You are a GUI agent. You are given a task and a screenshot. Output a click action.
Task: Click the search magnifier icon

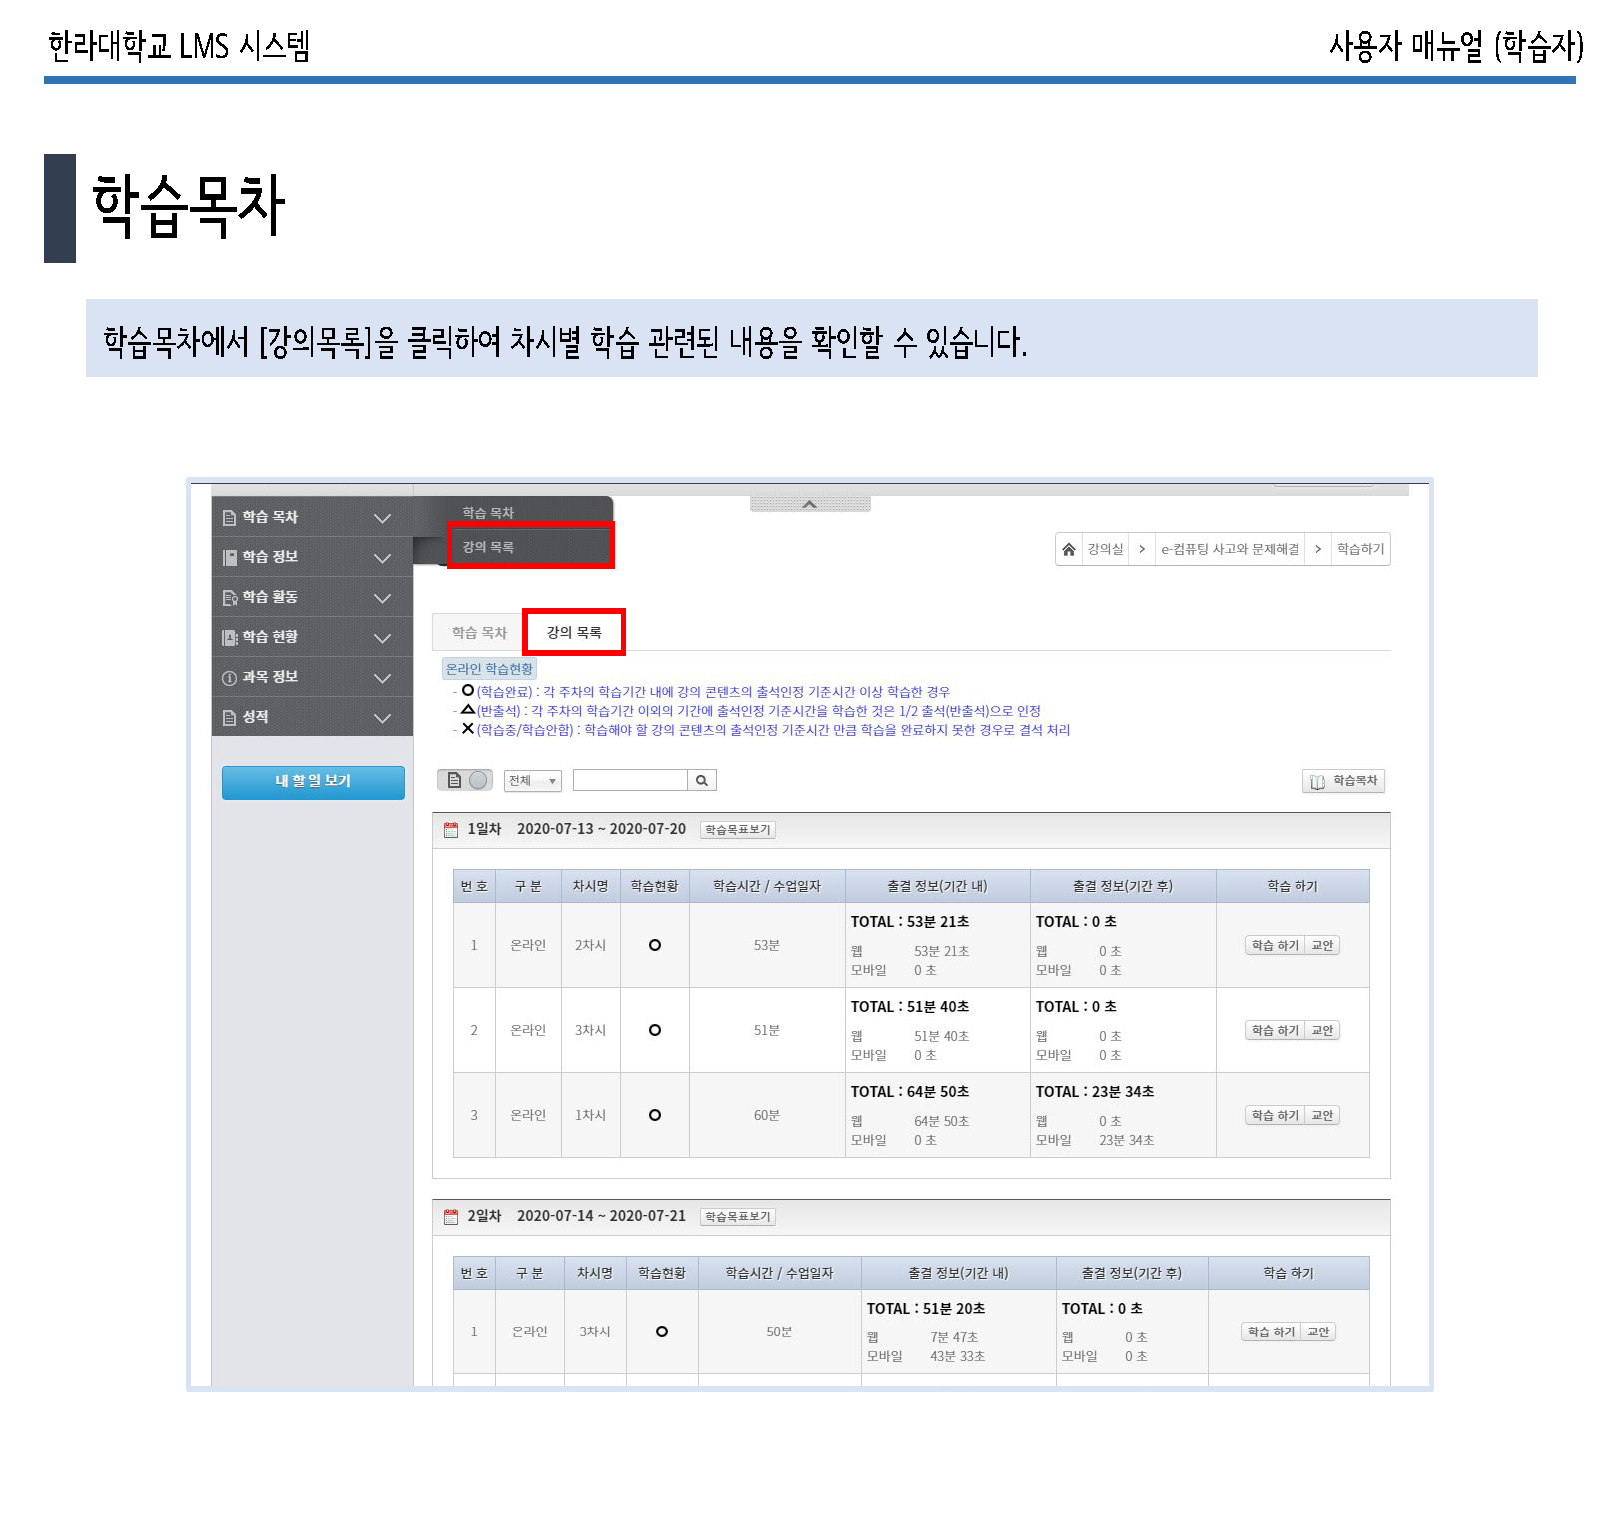pos(702,780)
